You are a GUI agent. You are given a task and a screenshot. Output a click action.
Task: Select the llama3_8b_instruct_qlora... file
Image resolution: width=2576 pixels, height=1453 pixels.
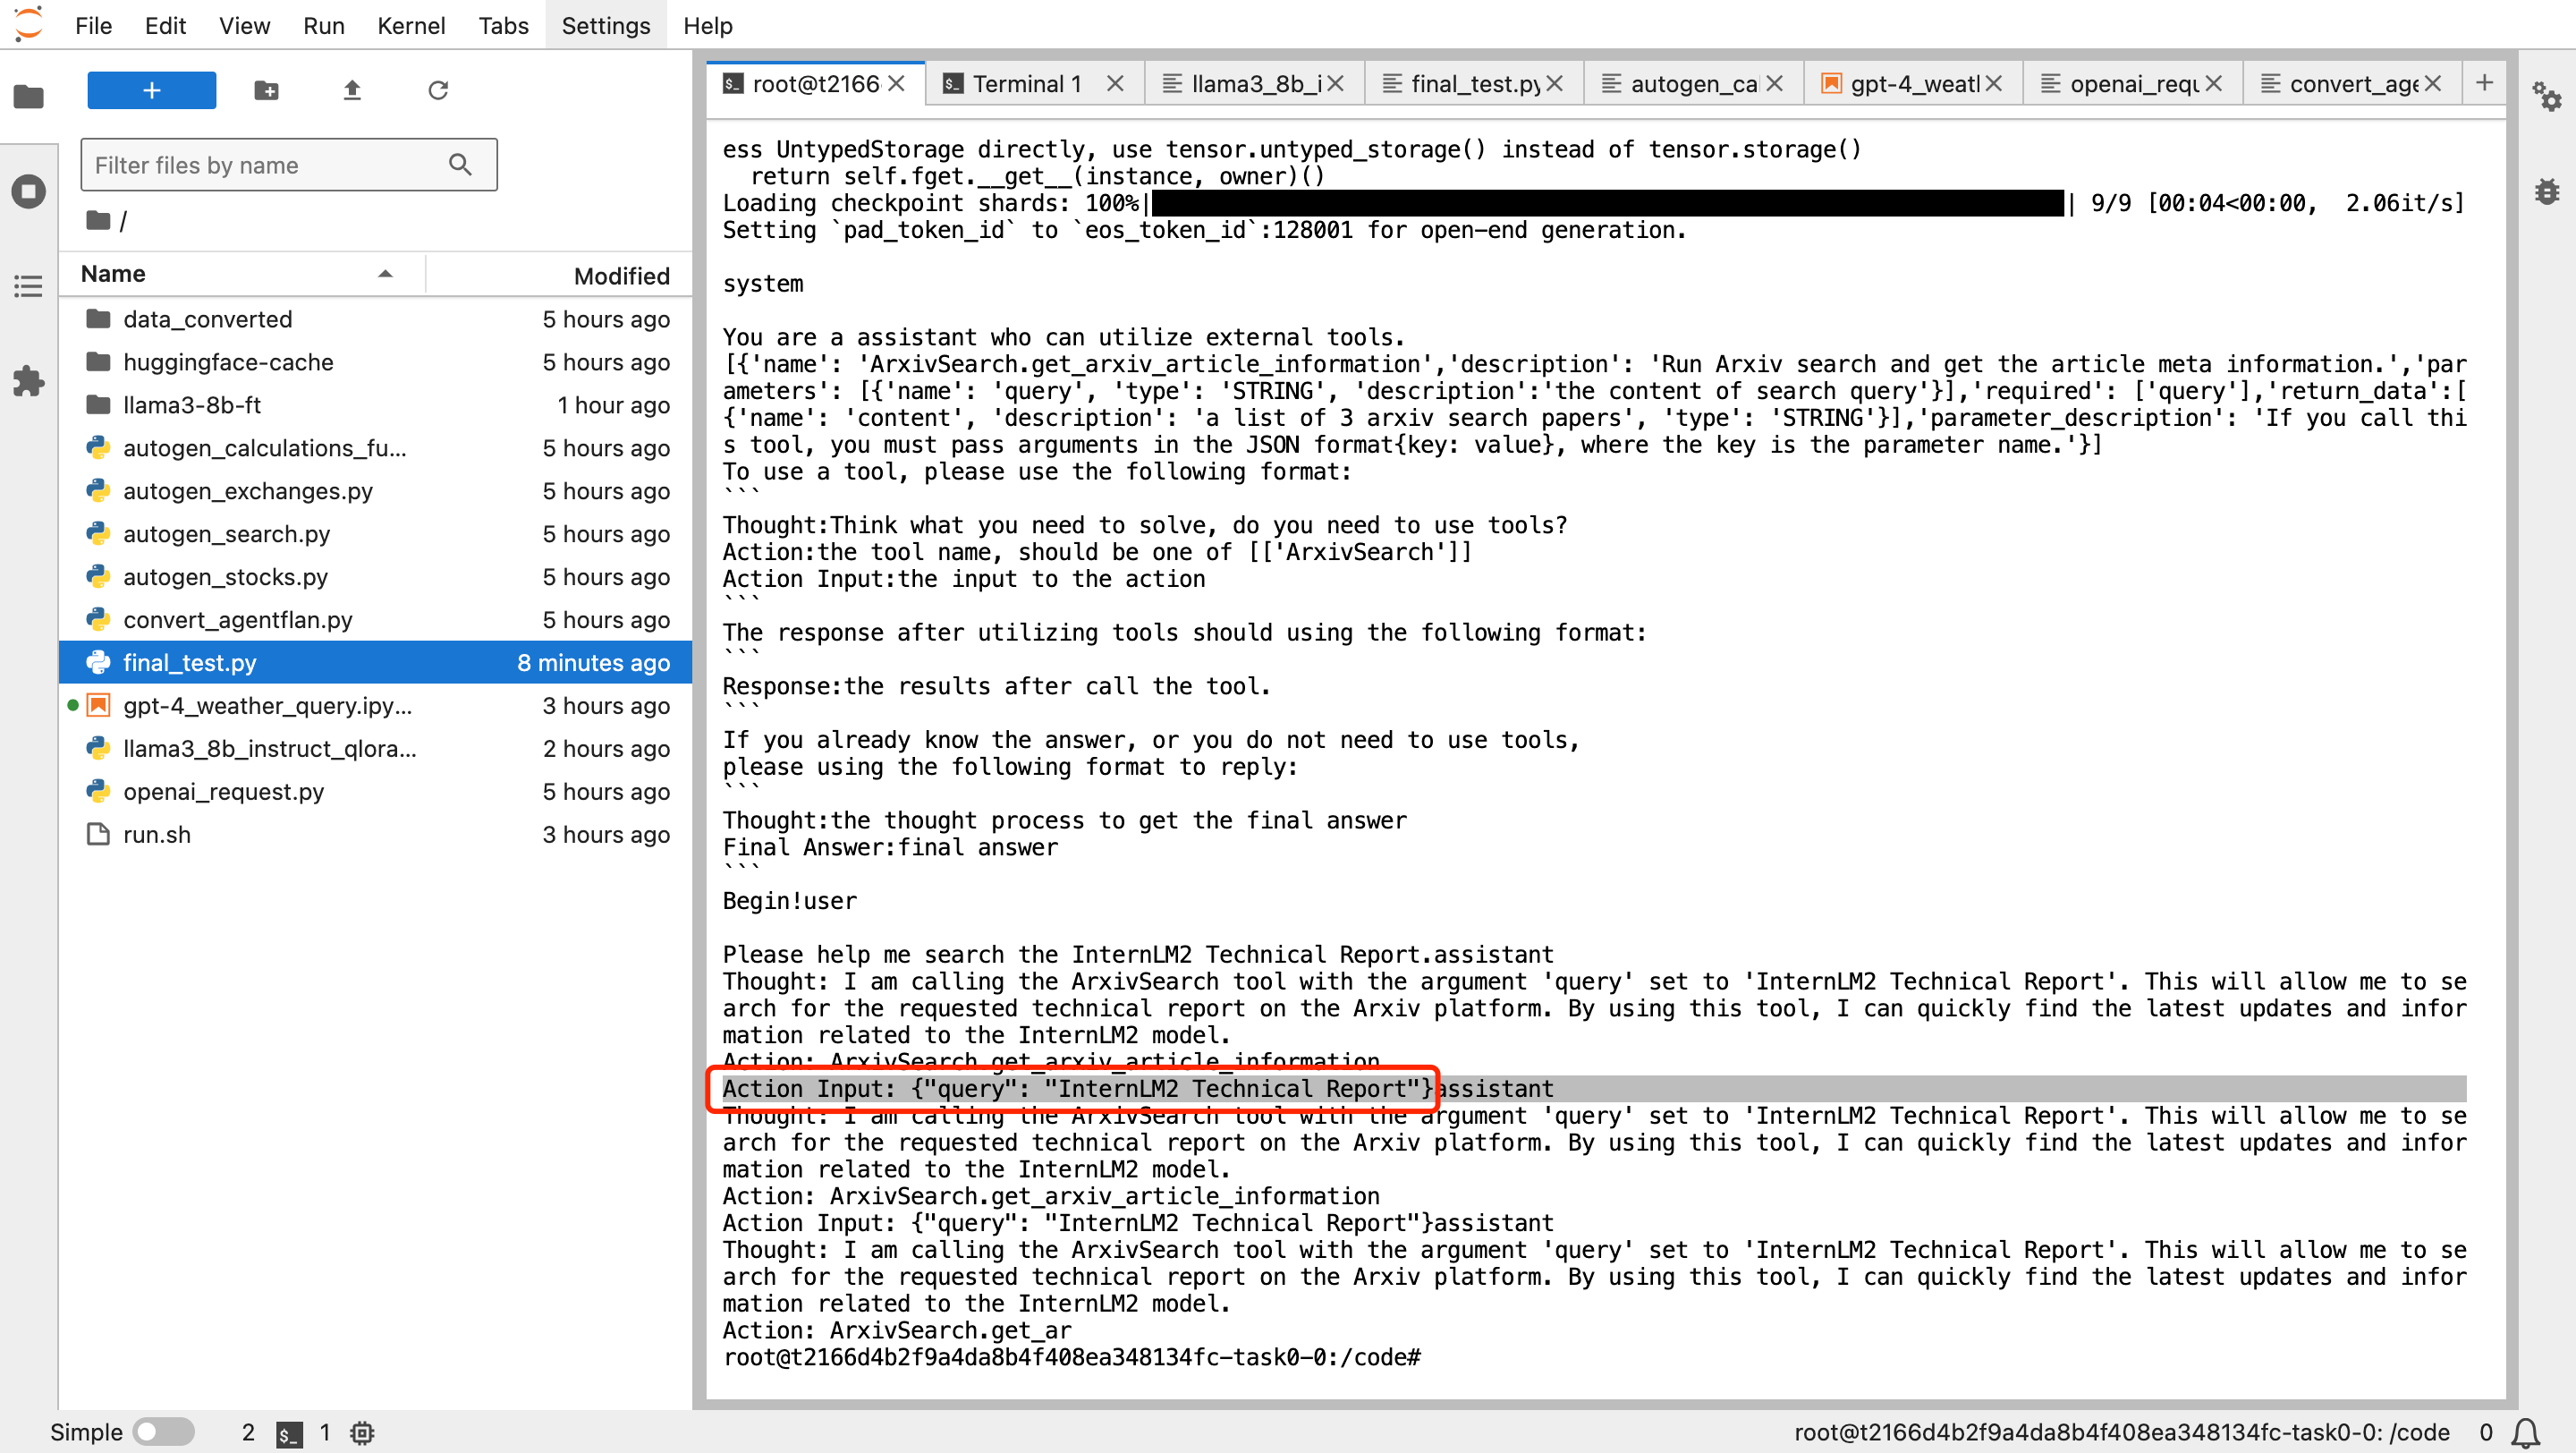376,749
